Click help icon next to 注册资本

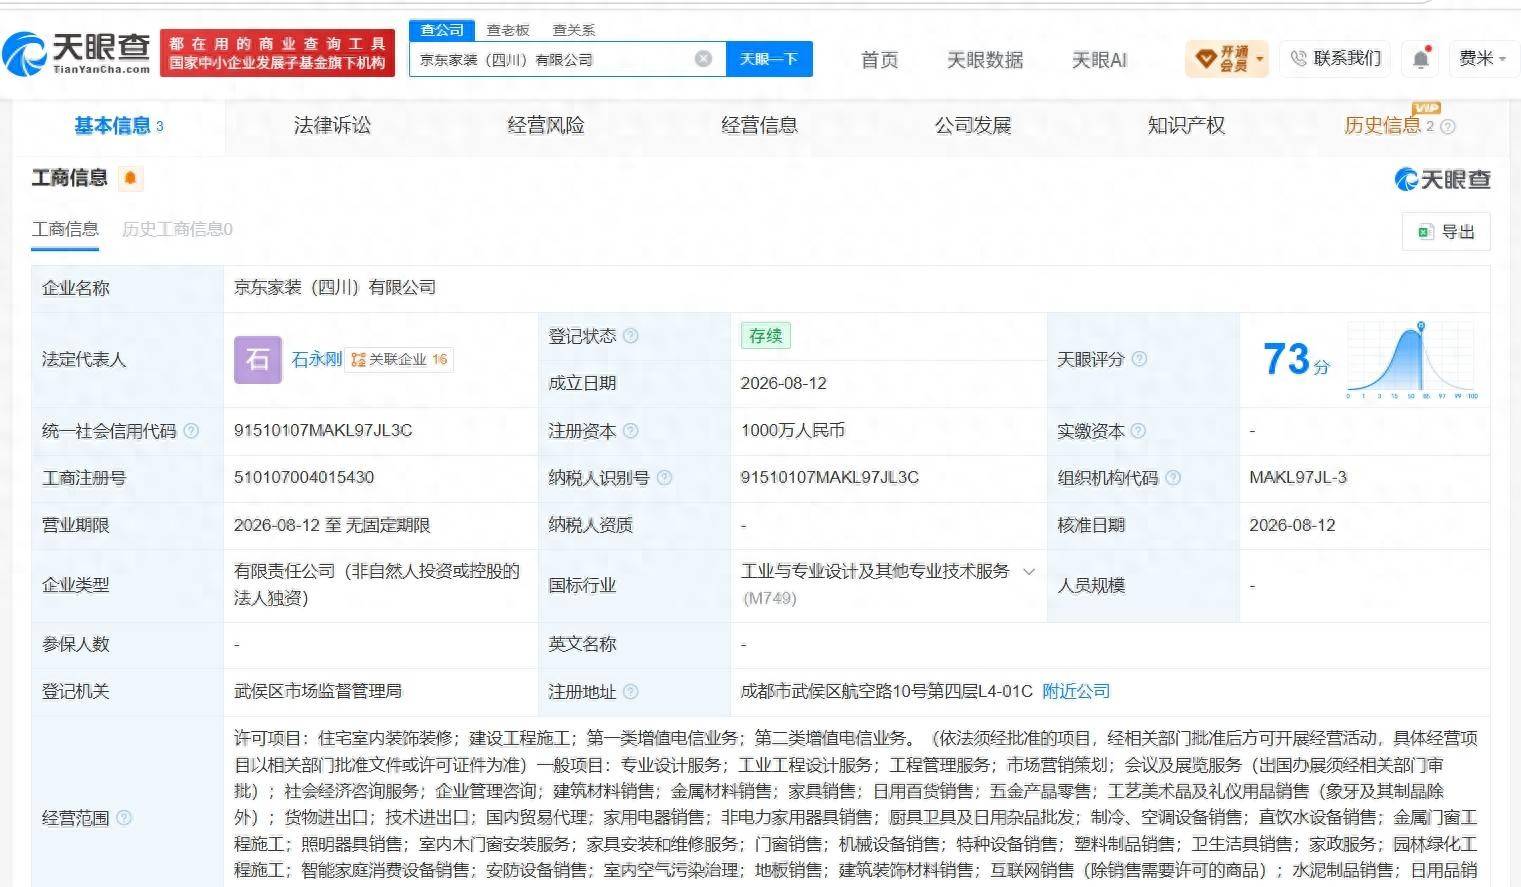tap(631, 431)
